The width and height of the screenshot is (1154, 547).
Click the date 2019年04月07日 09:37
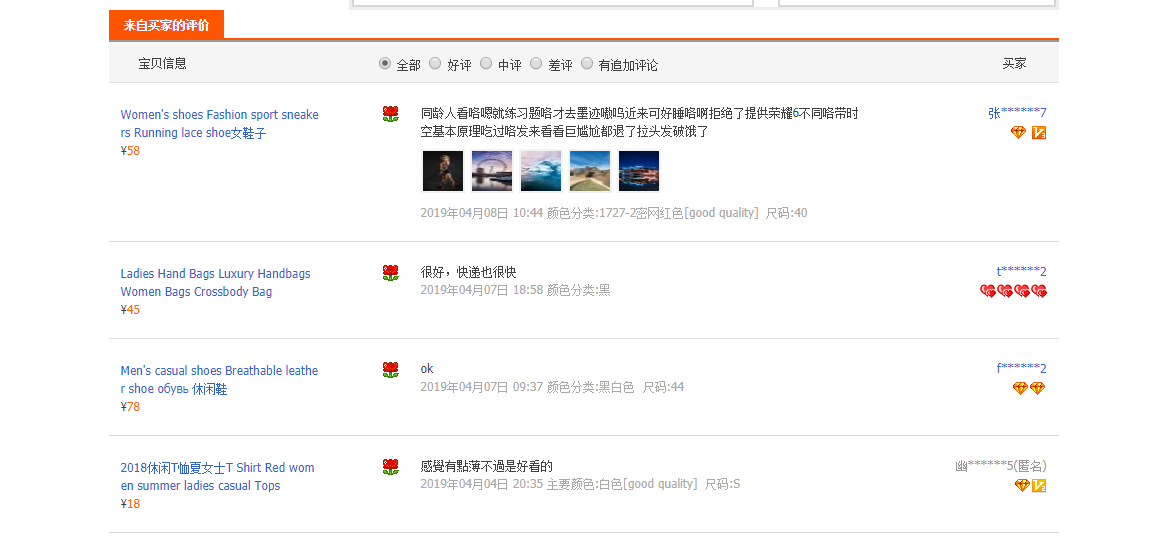(x=481, y=387)
